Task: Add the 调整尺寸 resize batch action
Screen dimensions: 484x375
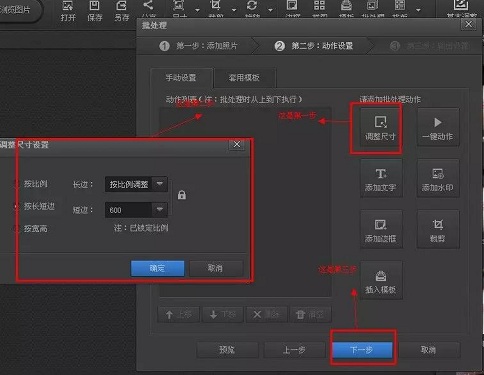Action: (x=380, y=128)
